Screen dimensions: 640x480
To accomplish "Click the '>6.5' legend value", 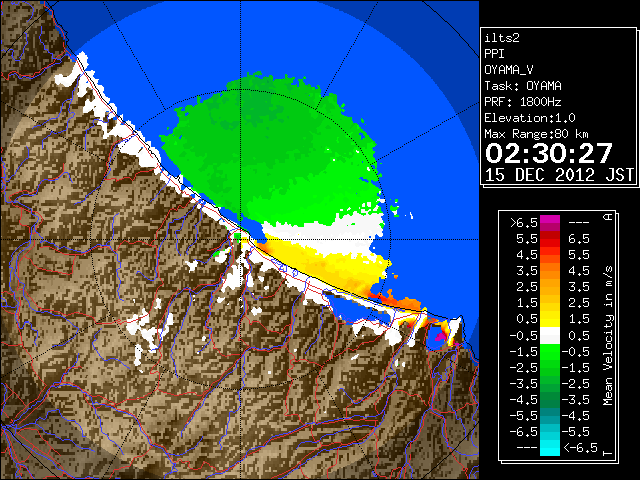I will tap(524, 223).
